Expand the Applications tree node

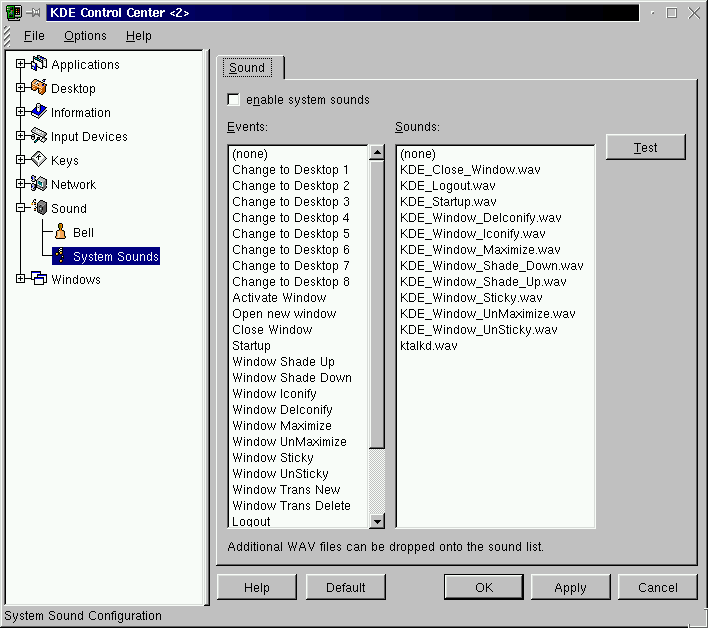click(x=20, y=64)
